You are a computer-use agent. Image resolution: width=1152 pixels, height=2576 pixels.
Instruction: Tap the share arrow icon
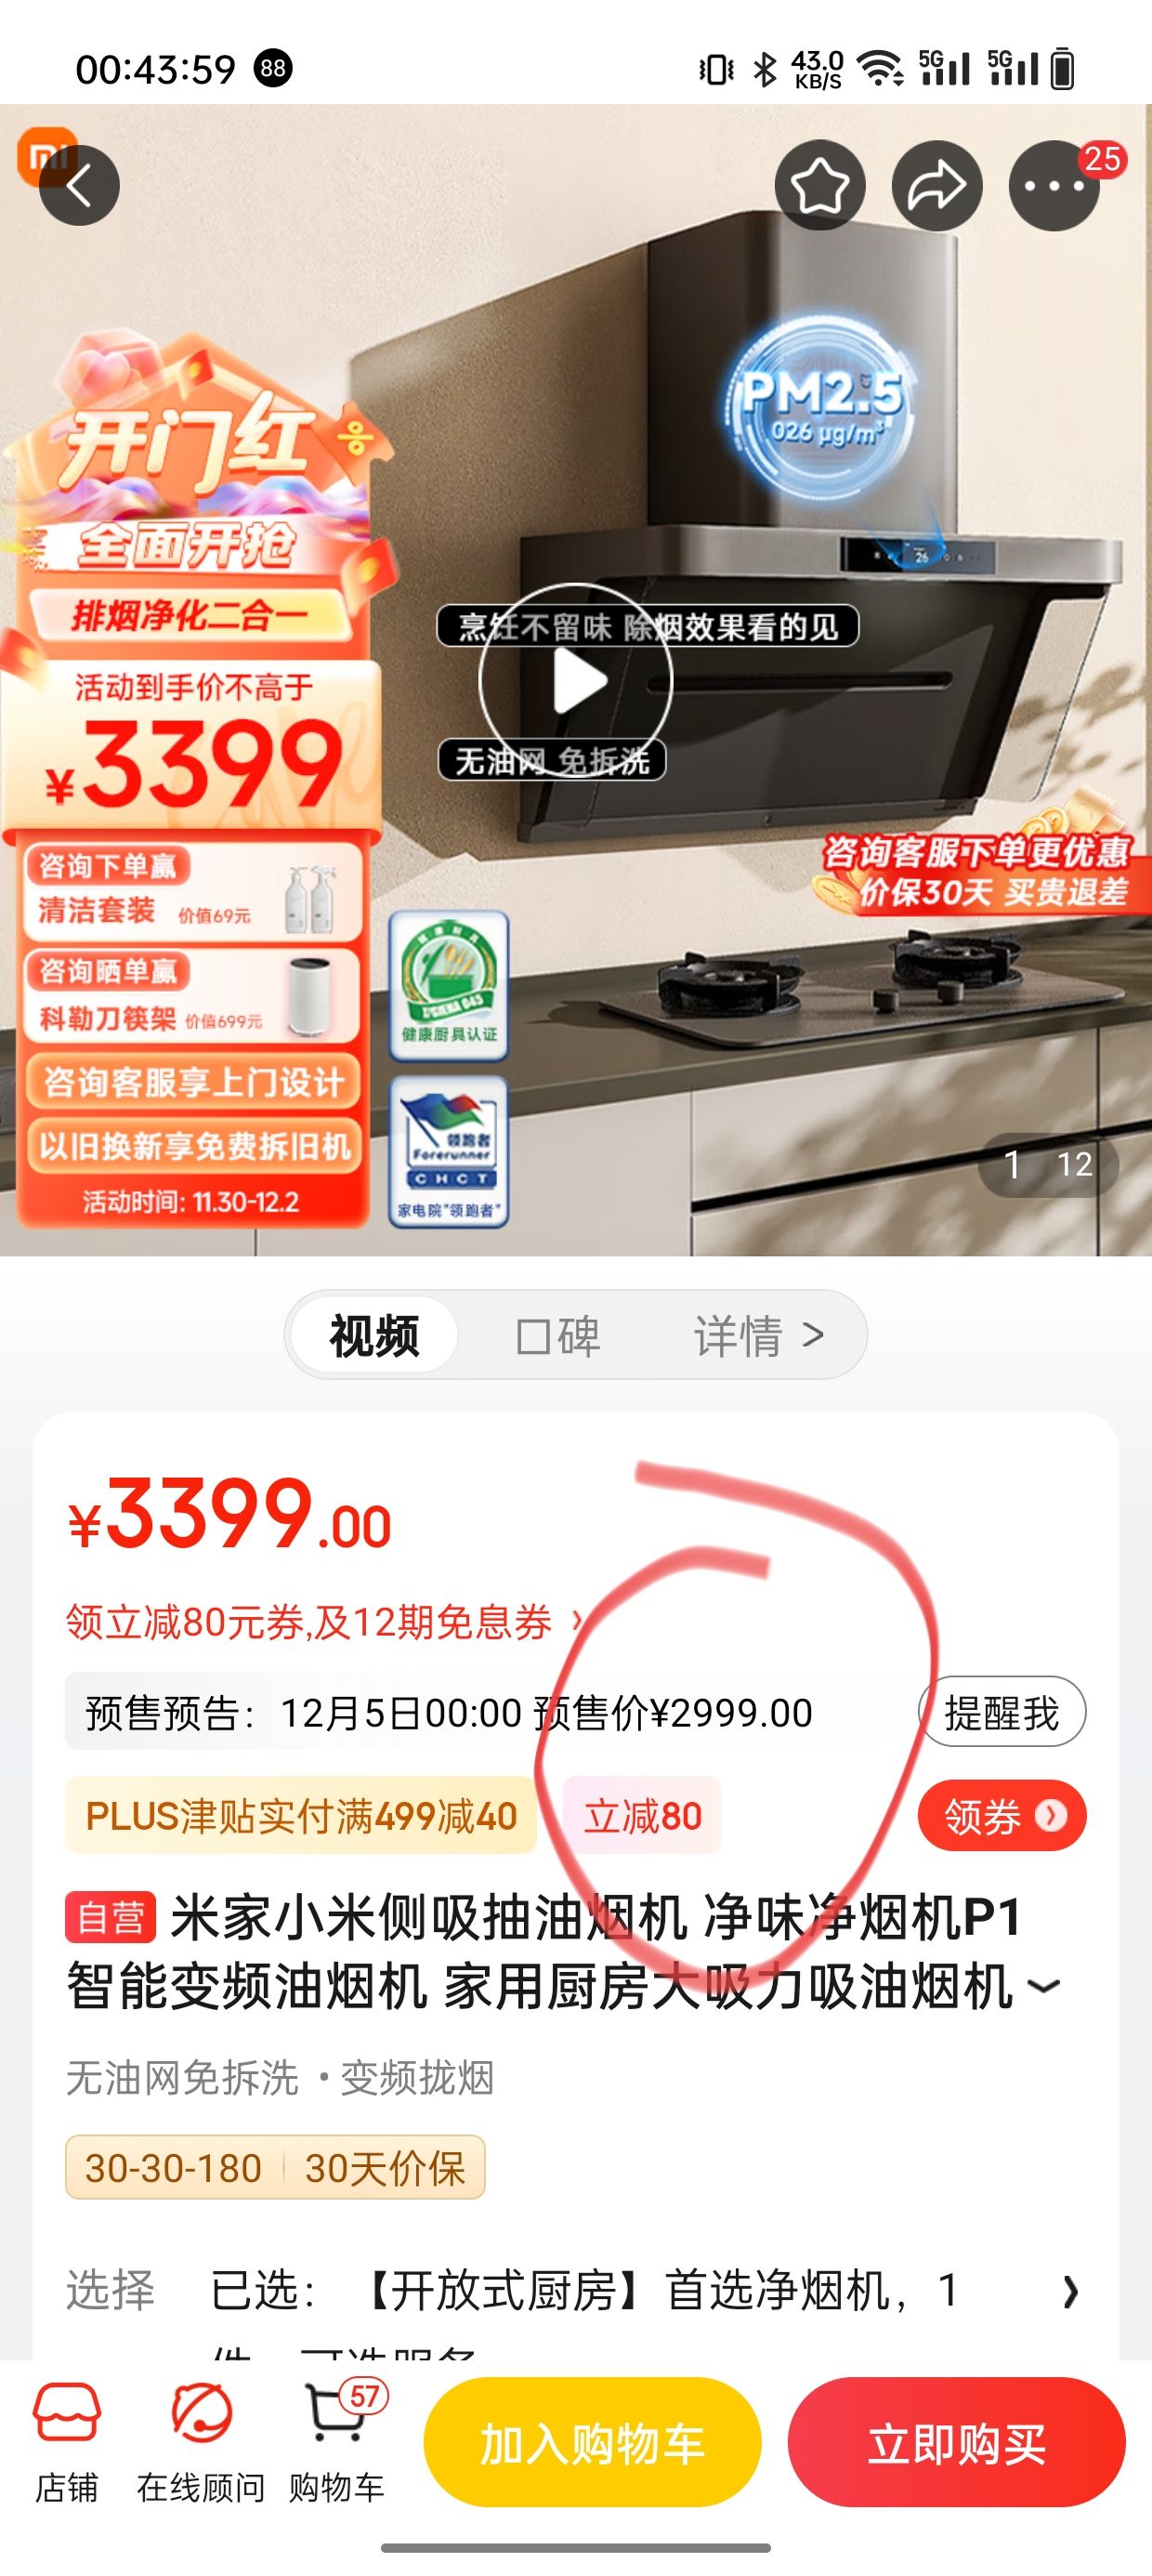click(x=937, y=185)
